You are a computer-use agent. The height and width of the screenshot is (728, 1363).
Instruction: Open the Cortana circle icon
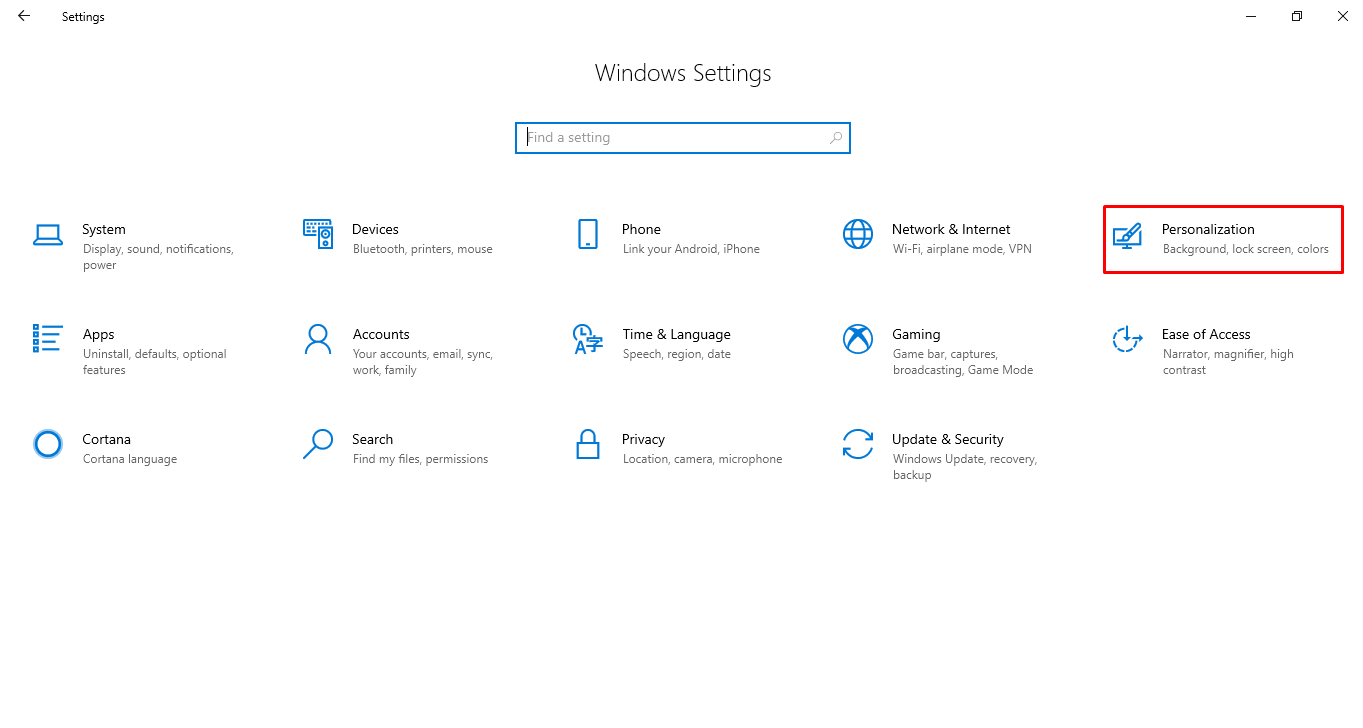48,444
